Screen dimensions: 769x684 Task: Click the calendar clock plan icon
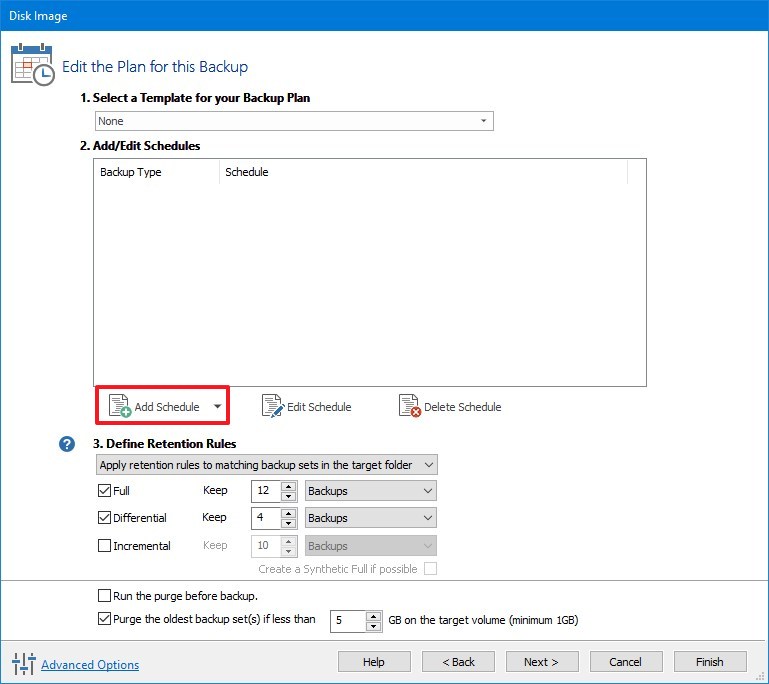[x=32, y=64]
